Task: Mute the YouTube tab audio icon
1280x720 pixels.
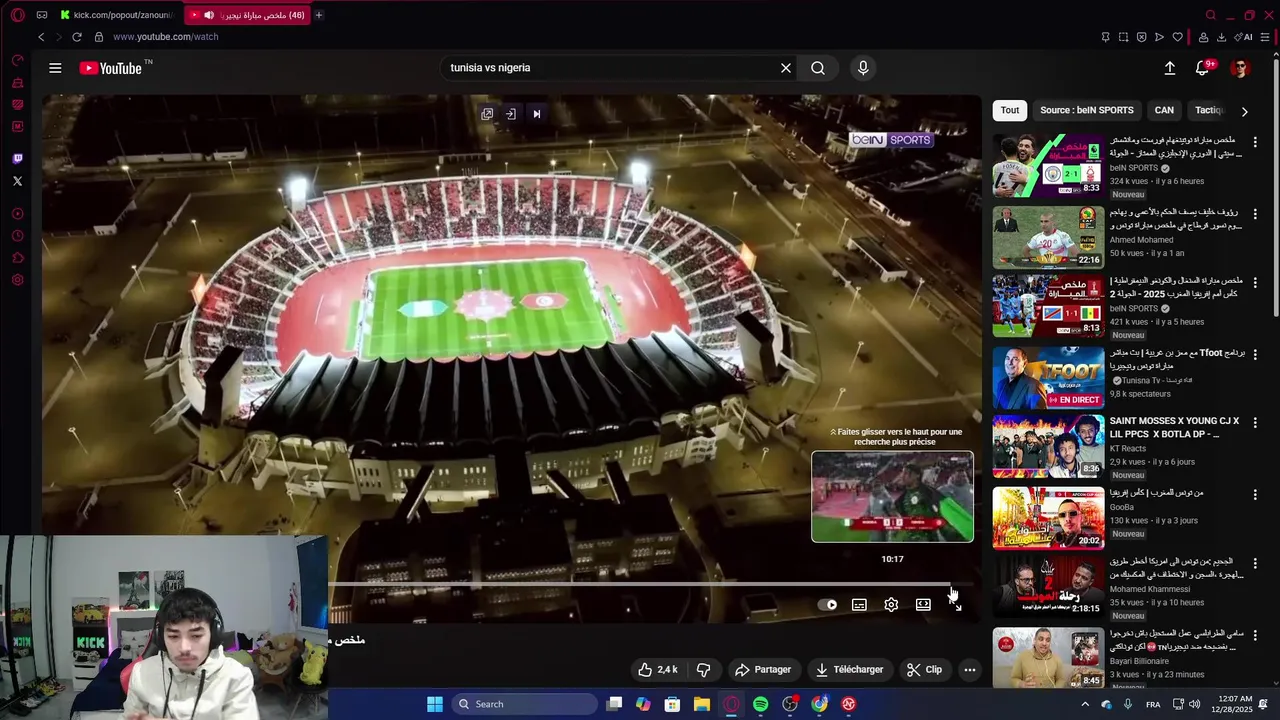Action: pos(209,15)
